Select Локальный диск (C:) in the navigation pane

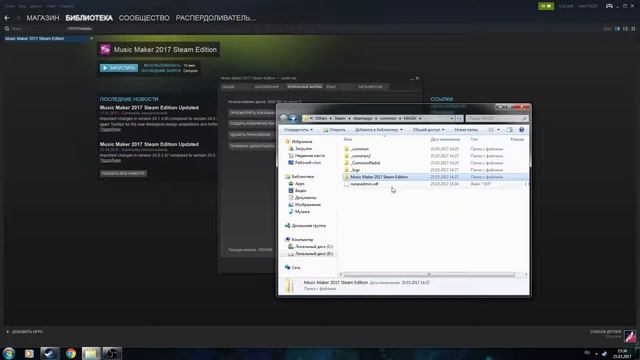click(313, 247)
